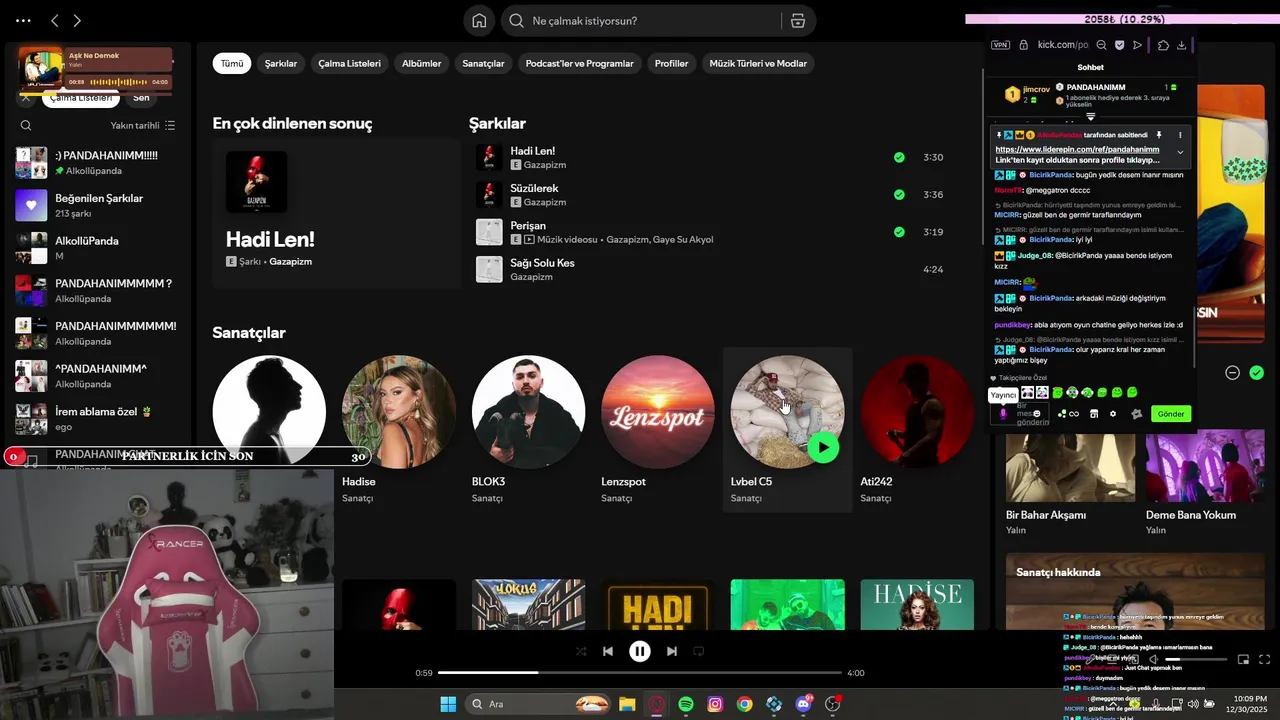This screenshot has height=720, width=1280.
Task: Go back with the left arrow
Action: tap(55, 21)
